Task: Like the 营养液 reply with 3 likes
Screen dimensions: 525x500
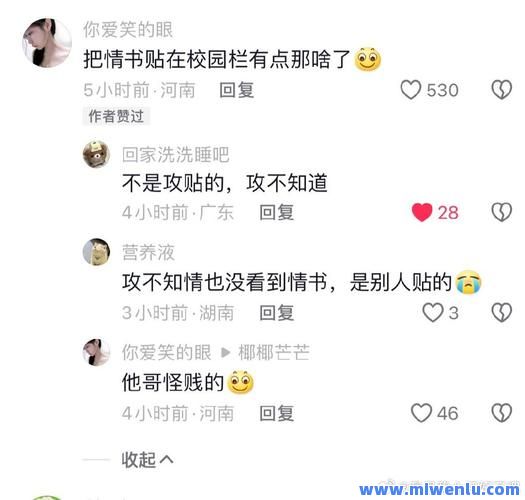Action: pyautogui.click(x=433, y=312)
